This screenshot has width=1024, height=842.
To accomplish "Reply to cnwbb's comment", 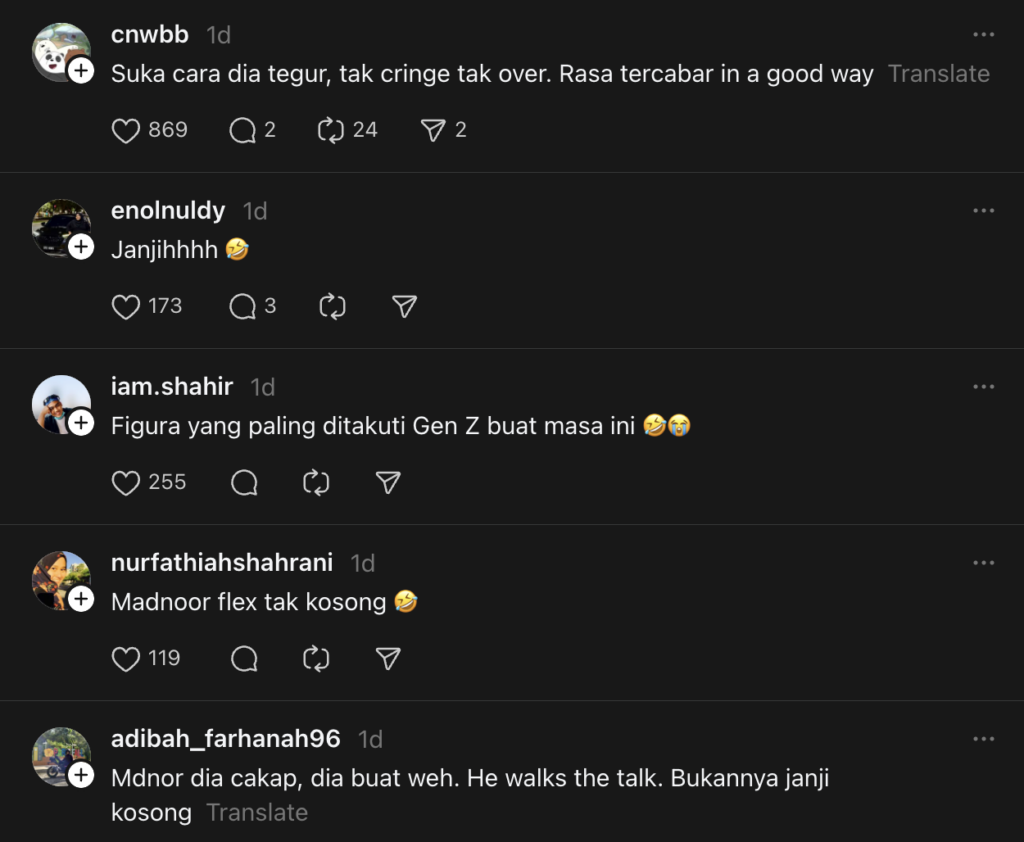I will 243,130.
